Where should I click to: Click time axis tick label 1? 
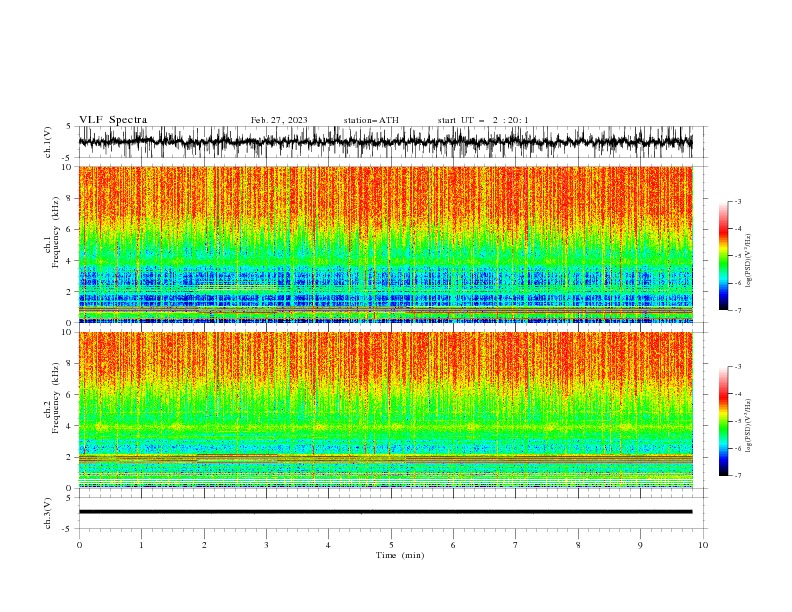(x=141, y=545)
